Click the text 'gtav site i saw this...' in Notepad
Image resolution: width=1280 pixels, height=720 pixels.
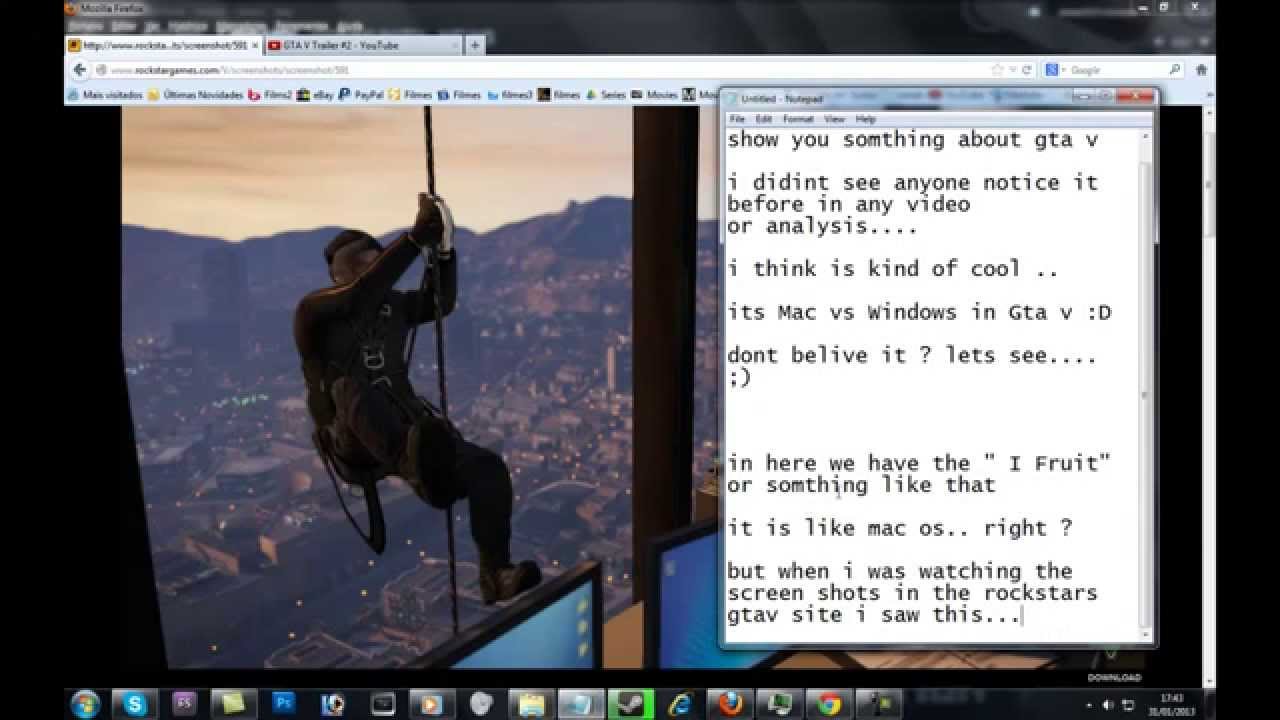(874, 615)
